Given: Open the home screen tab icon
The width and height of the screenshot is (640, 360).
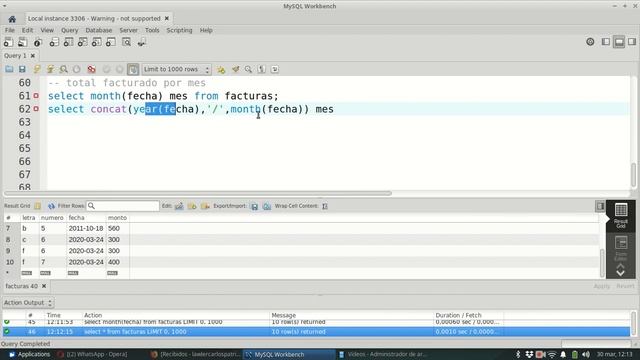Looking at the screenshot, I should coord(12,19).
